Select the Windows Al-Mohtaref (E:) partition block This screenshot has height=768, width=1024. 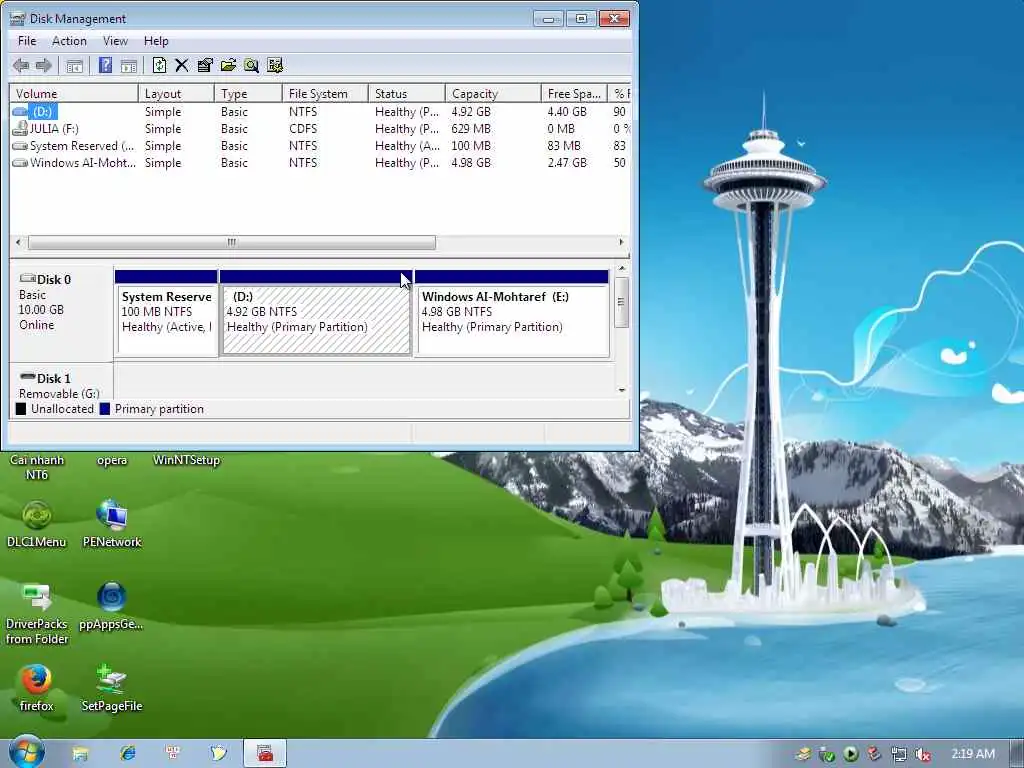point(512,313)
